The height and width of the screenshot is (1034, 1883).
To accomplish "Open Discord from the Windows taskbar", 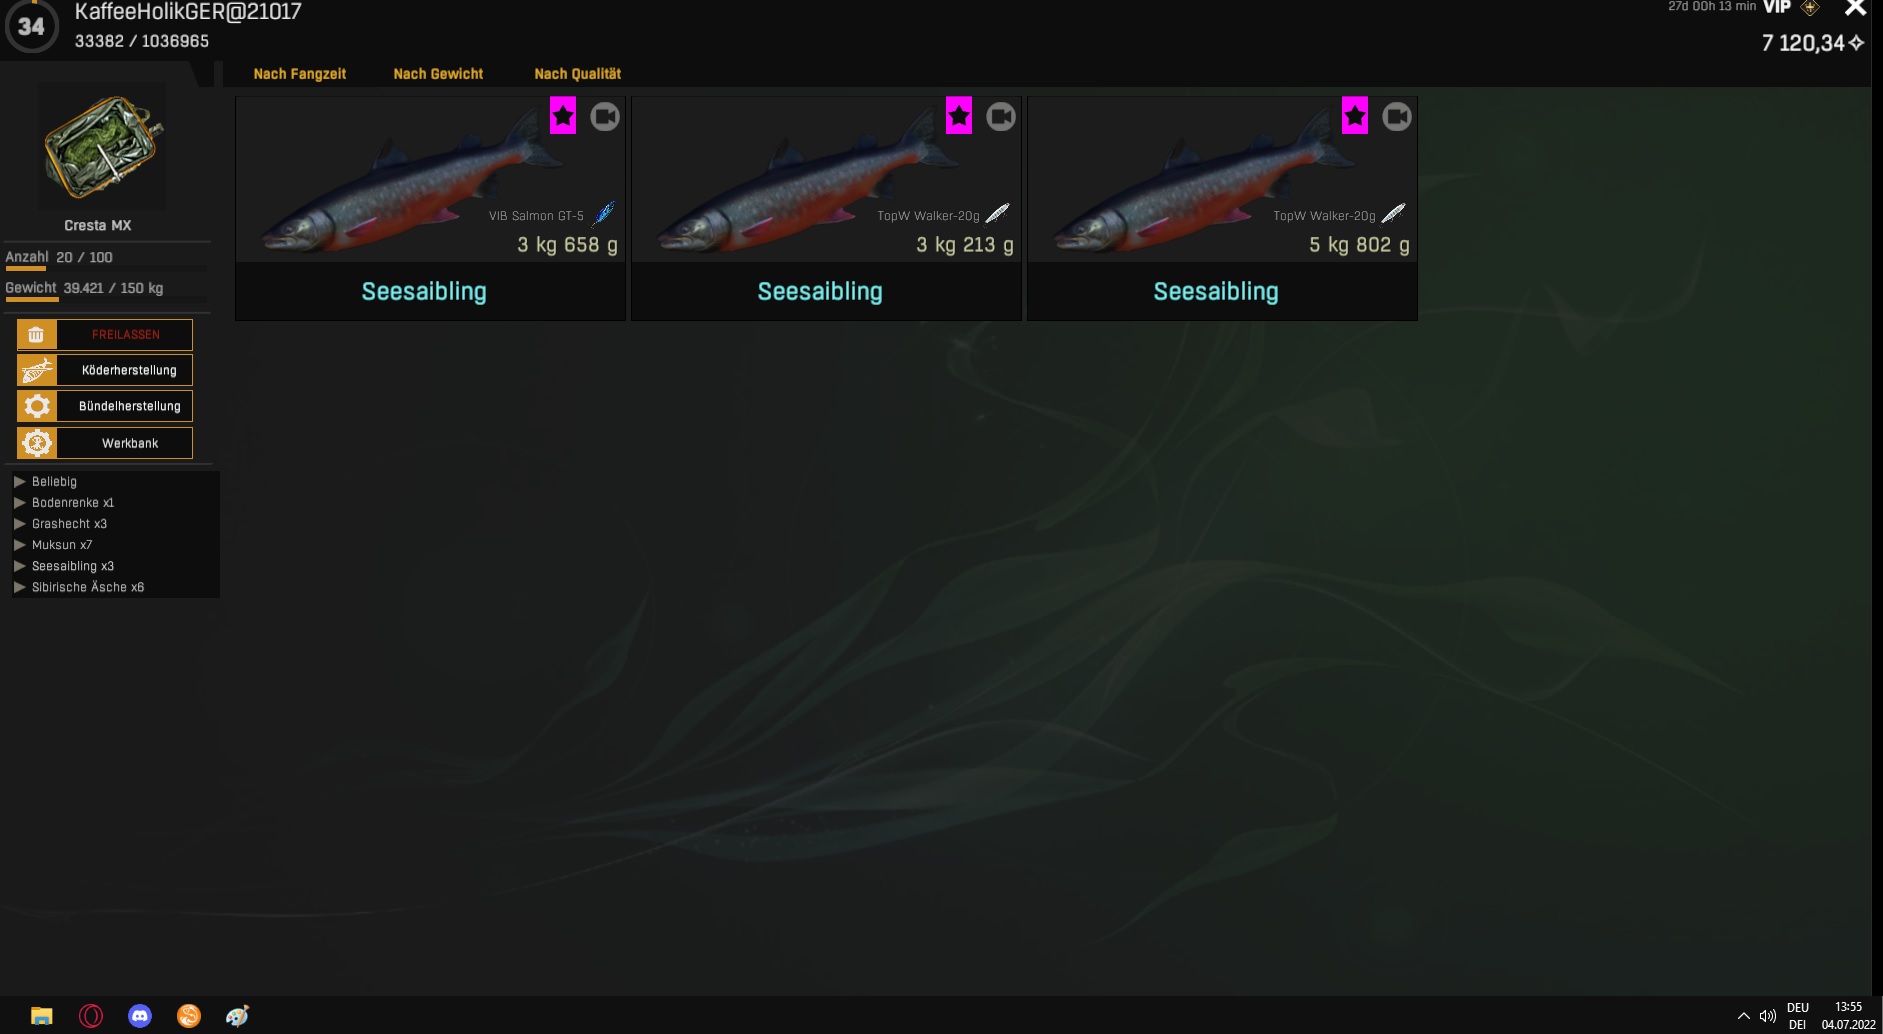I will [140, 1016].
